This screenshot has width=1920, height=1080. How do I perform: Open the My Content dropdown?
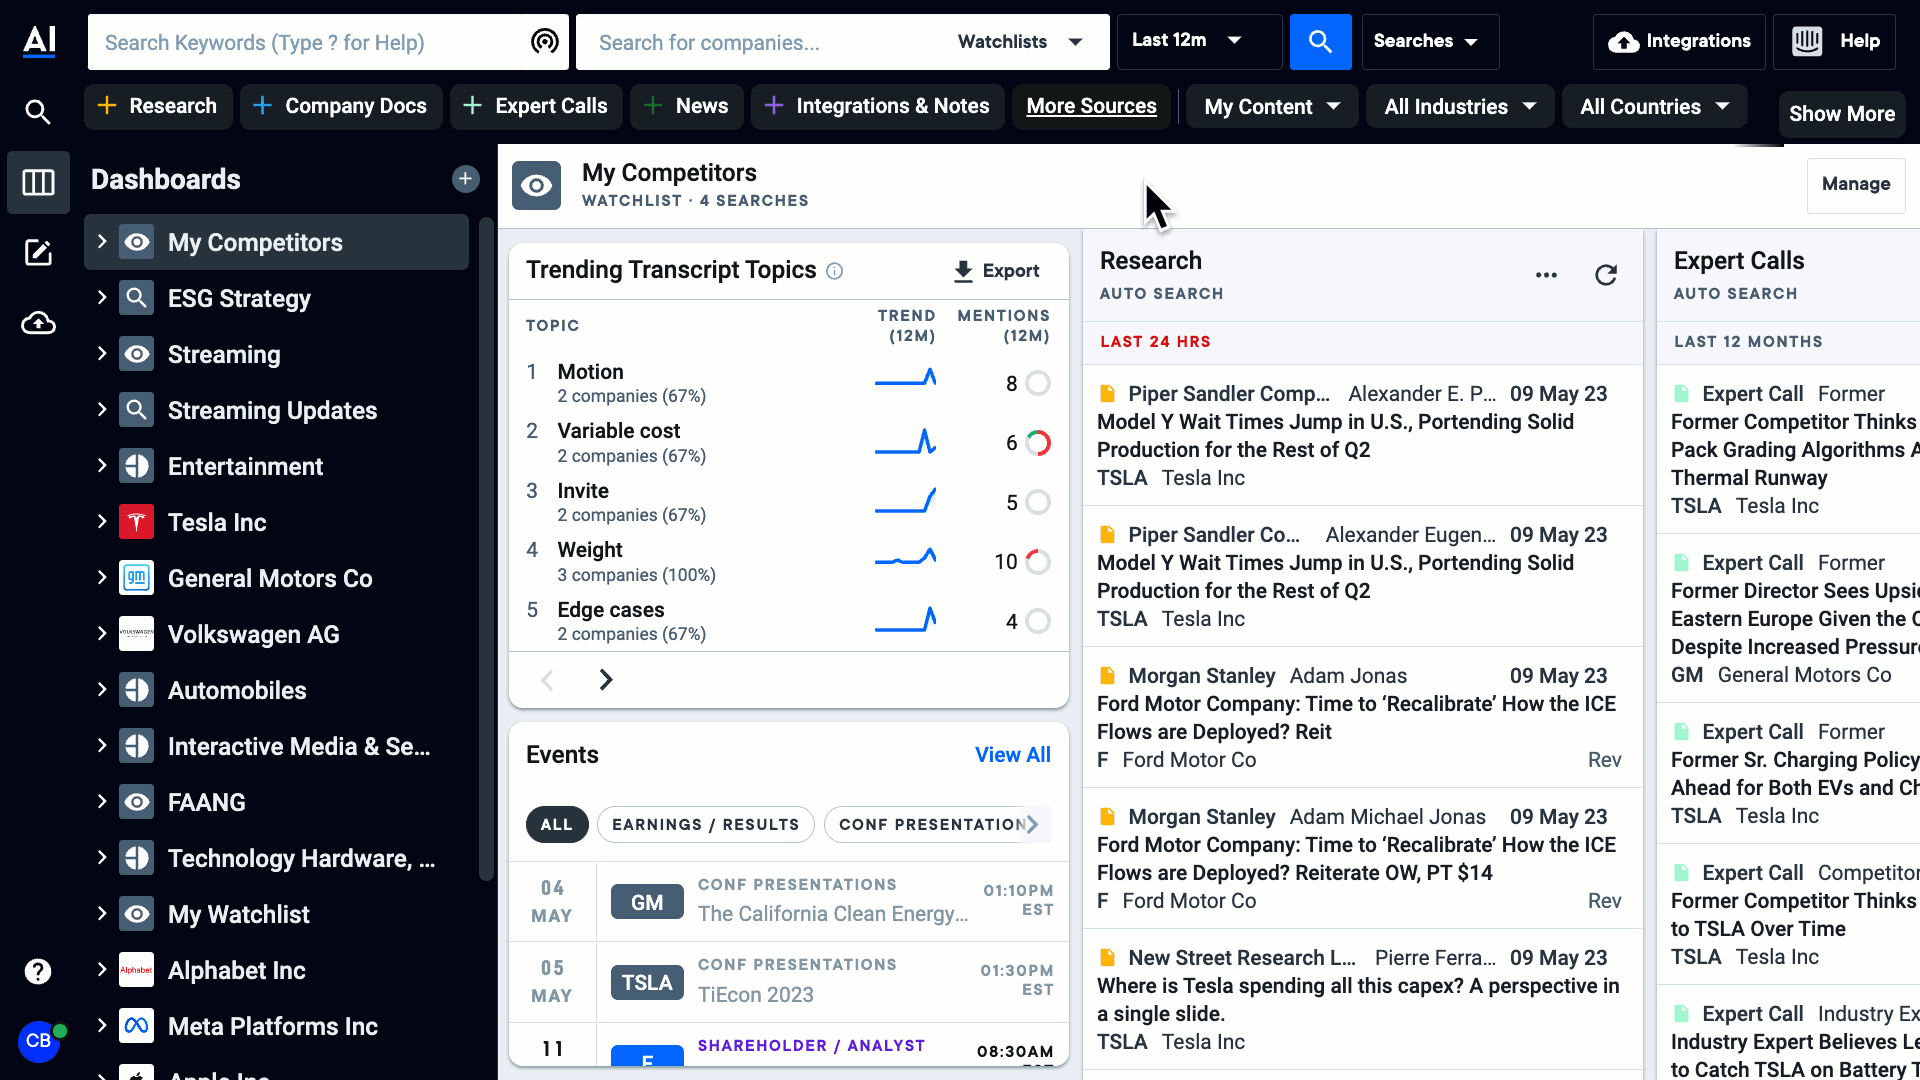1272,106
